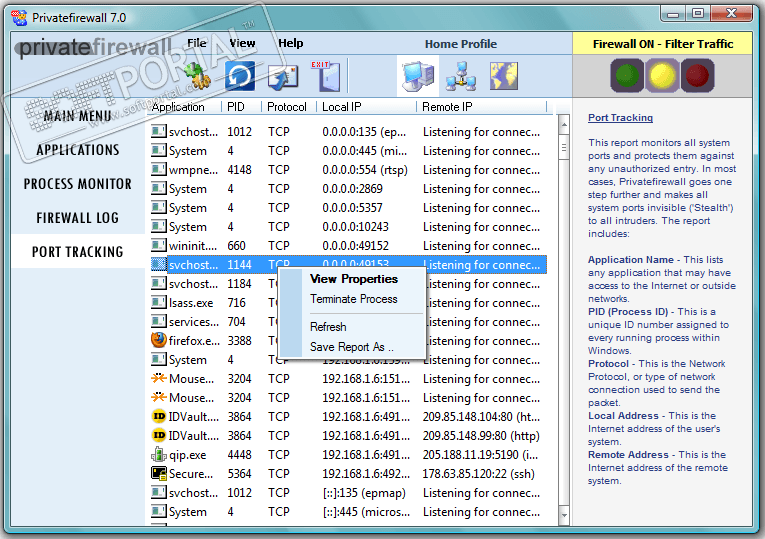Click the settings toolbar icon with gears
The width and height of the screenshot is (765, 539).
(197, 76)
